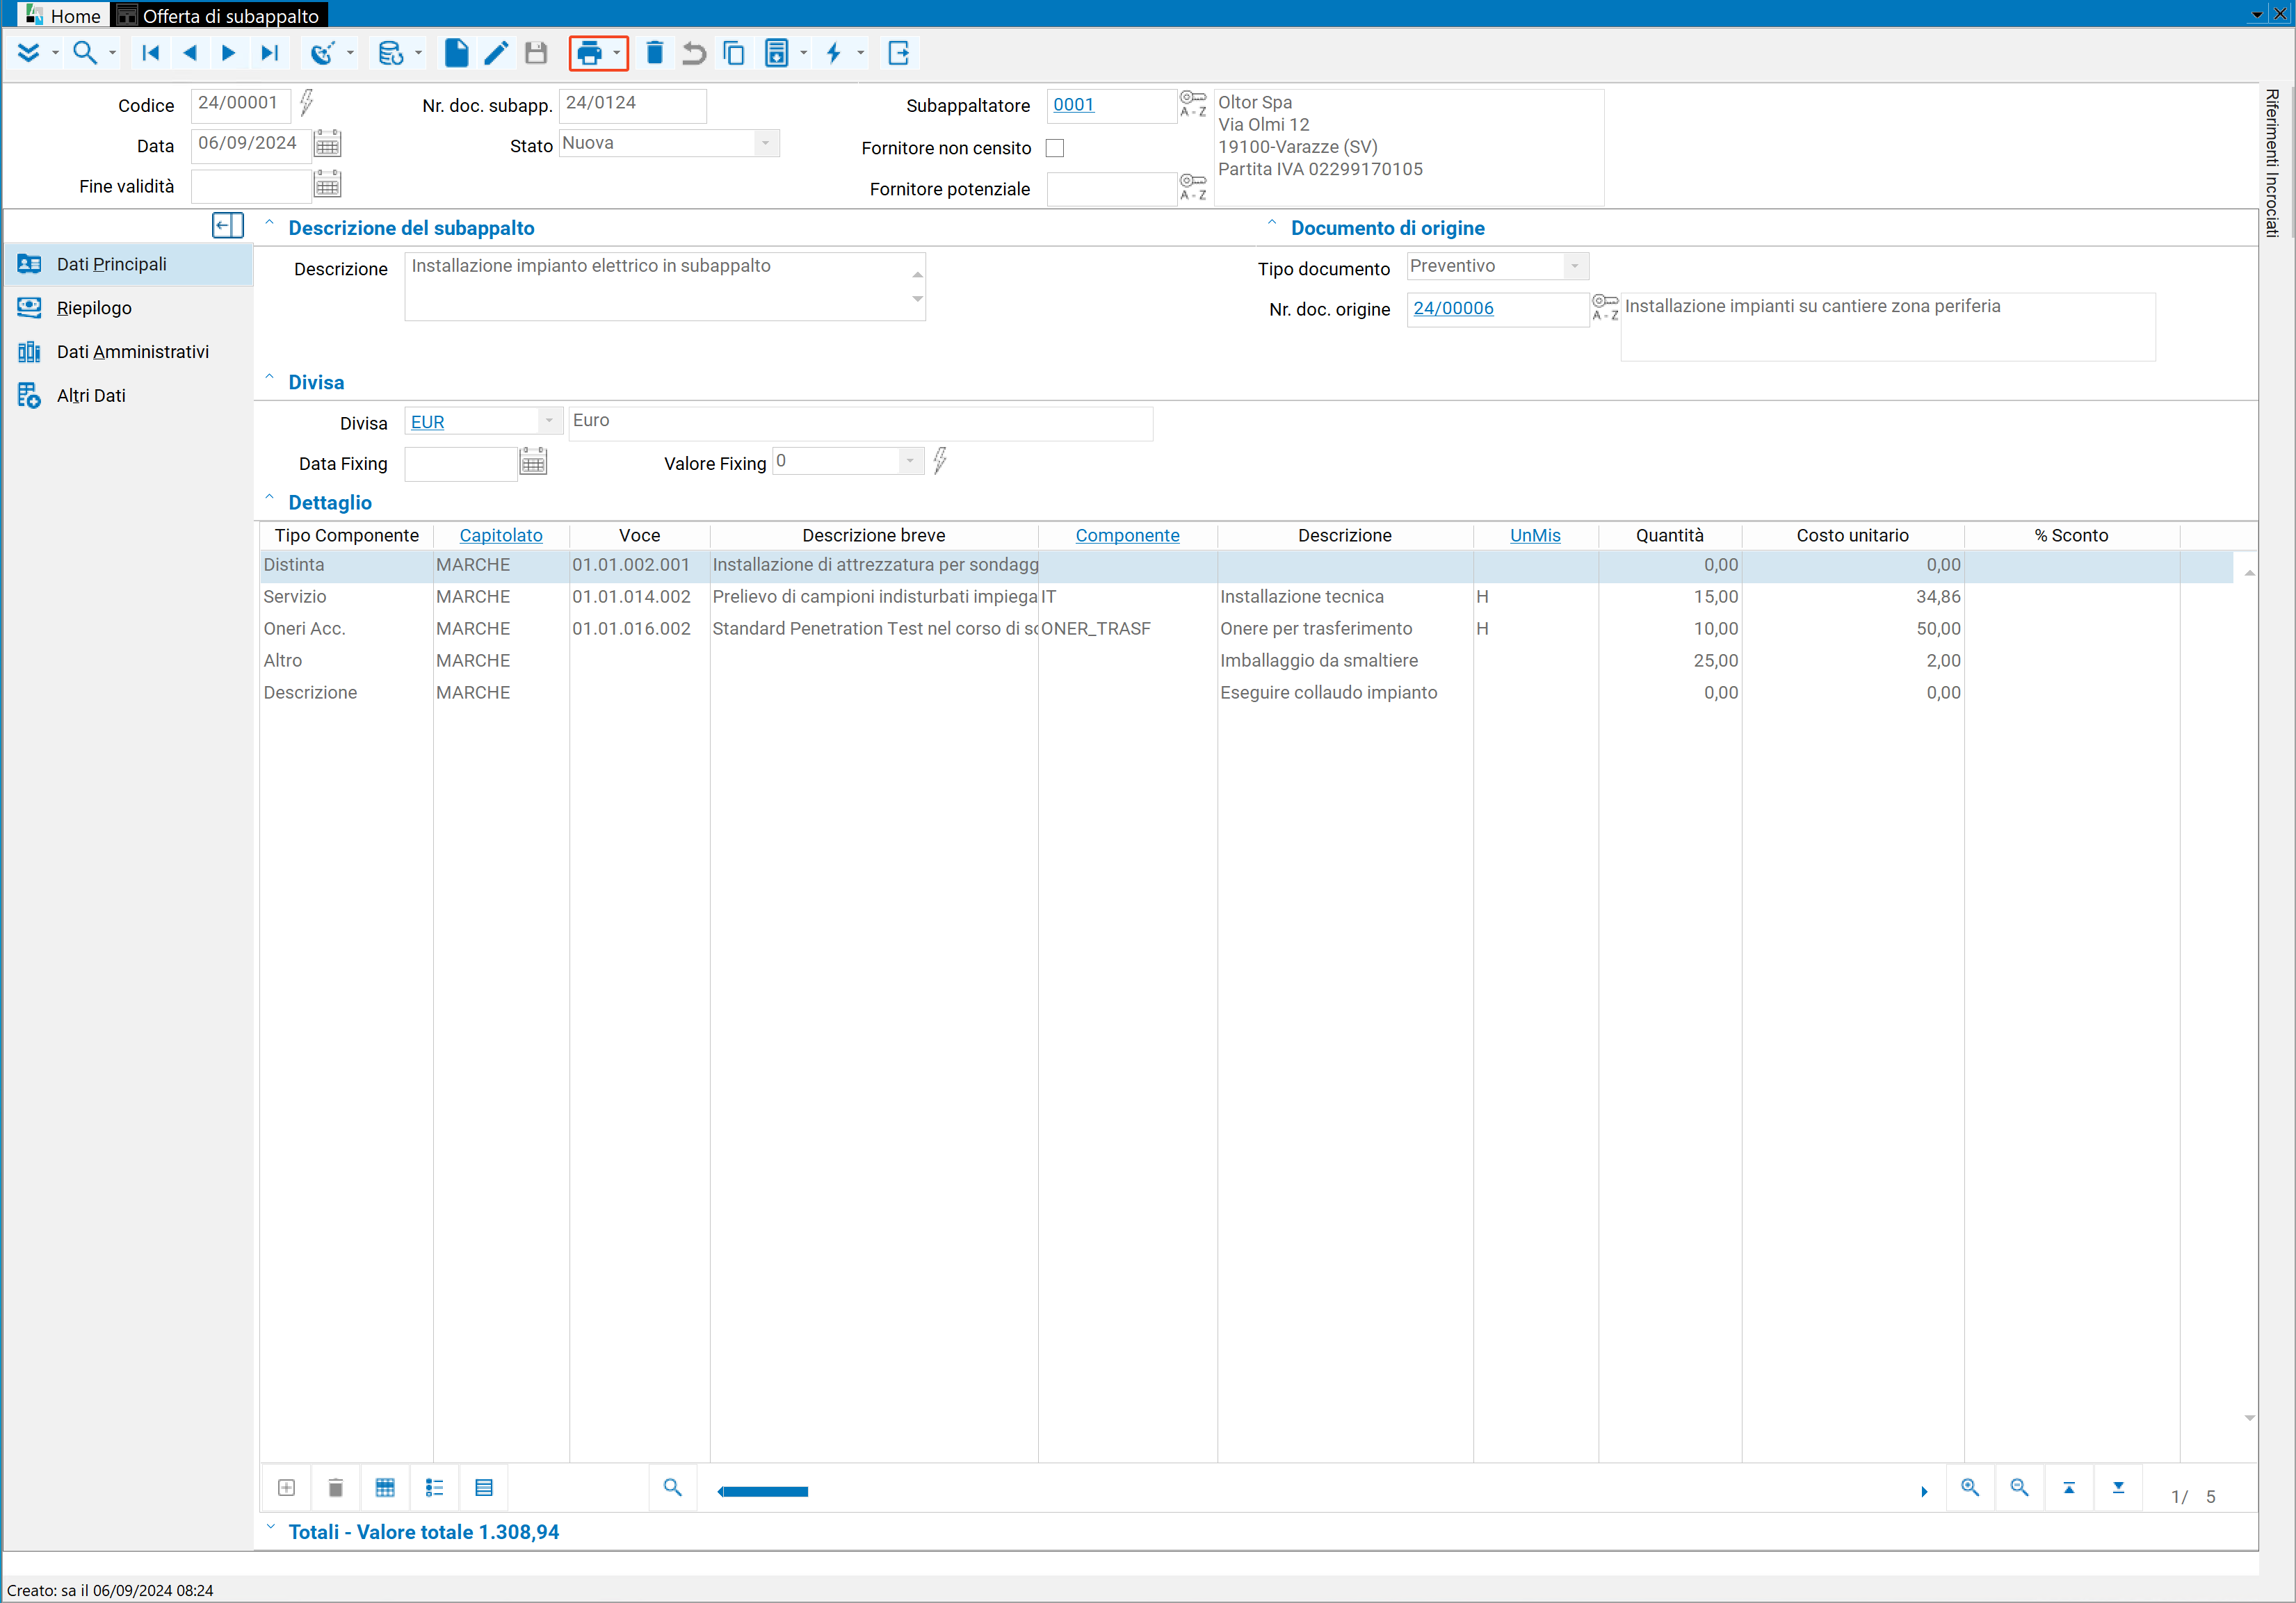
Task: Click the printer icon
Action: (x=590, y=54)
